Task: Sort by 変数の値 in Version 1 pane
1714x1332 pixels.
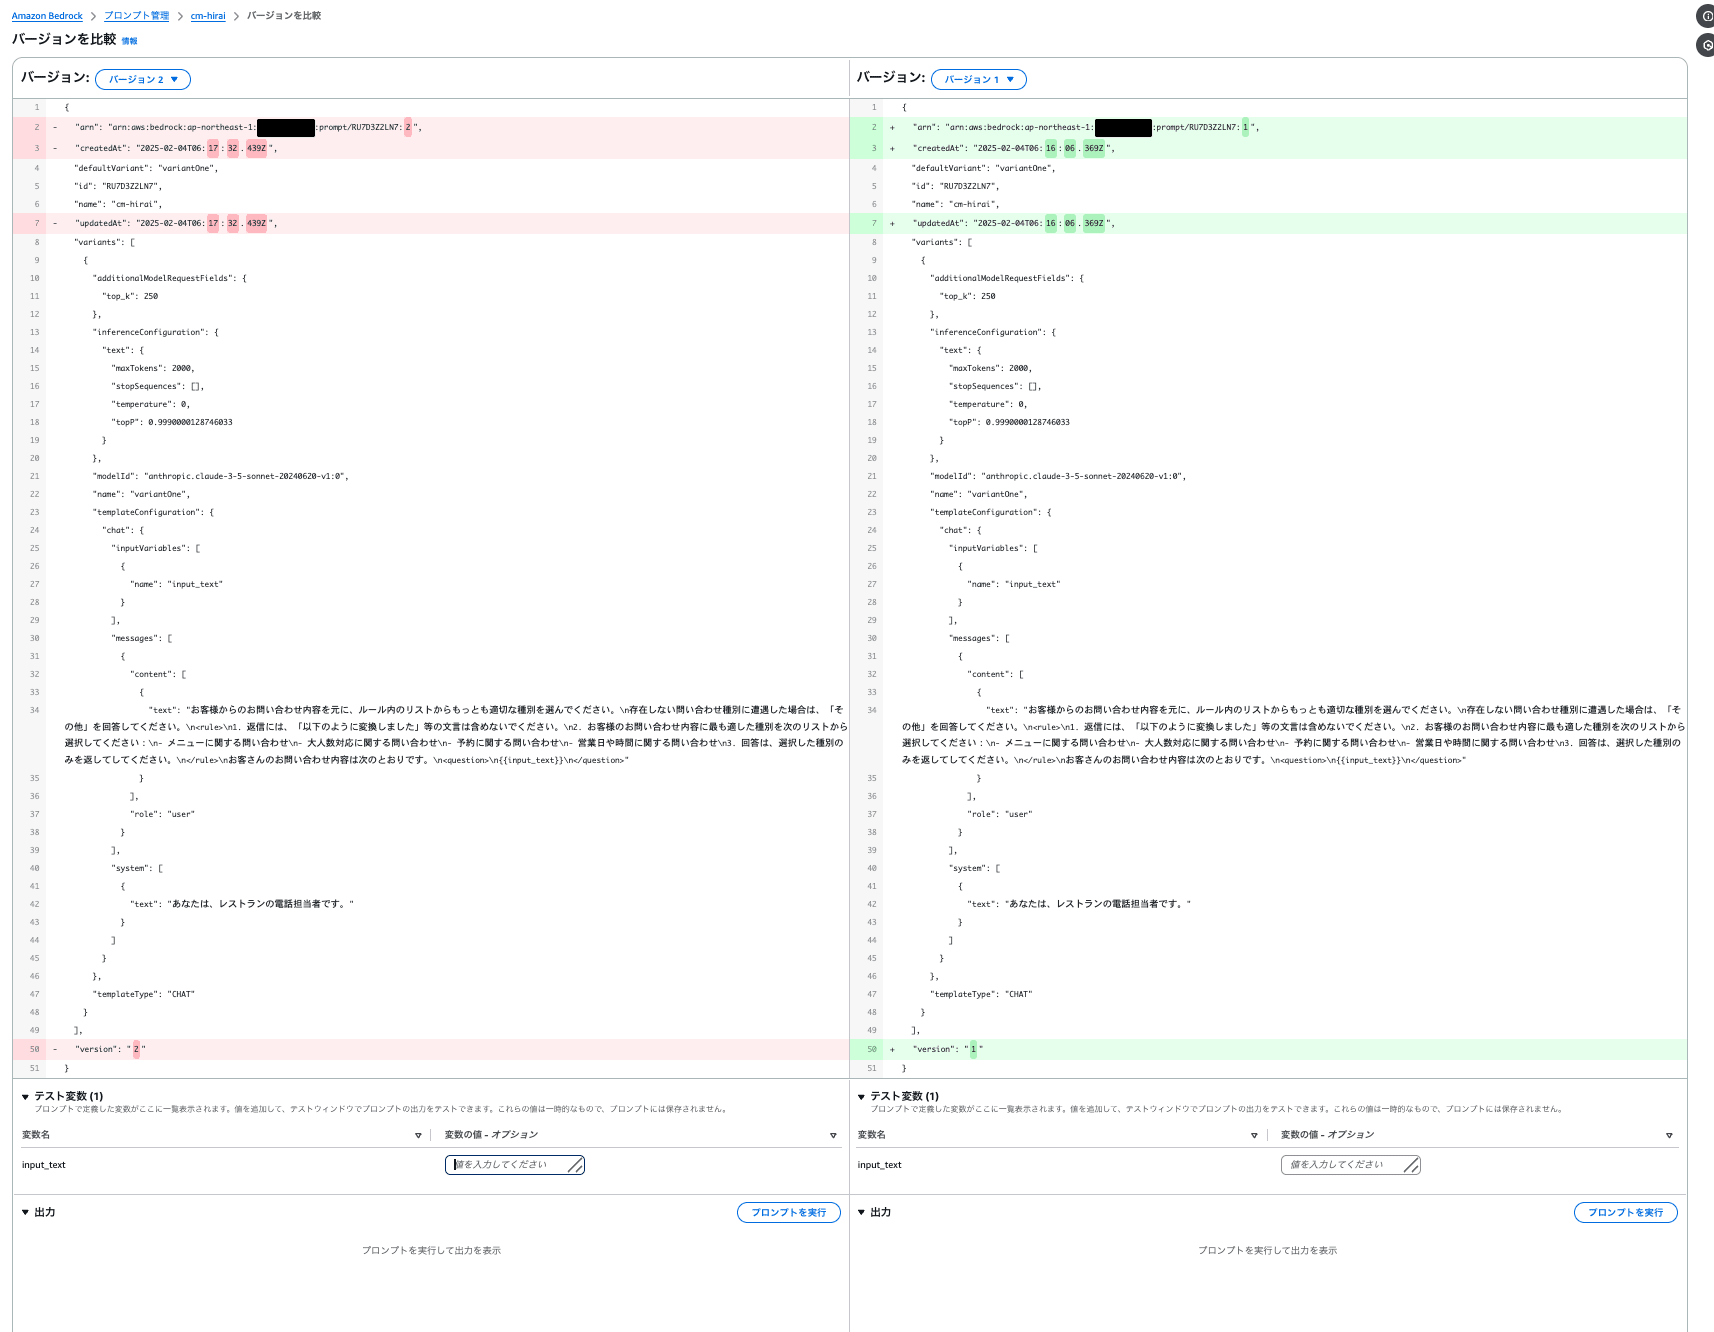Action: 1669,1136
